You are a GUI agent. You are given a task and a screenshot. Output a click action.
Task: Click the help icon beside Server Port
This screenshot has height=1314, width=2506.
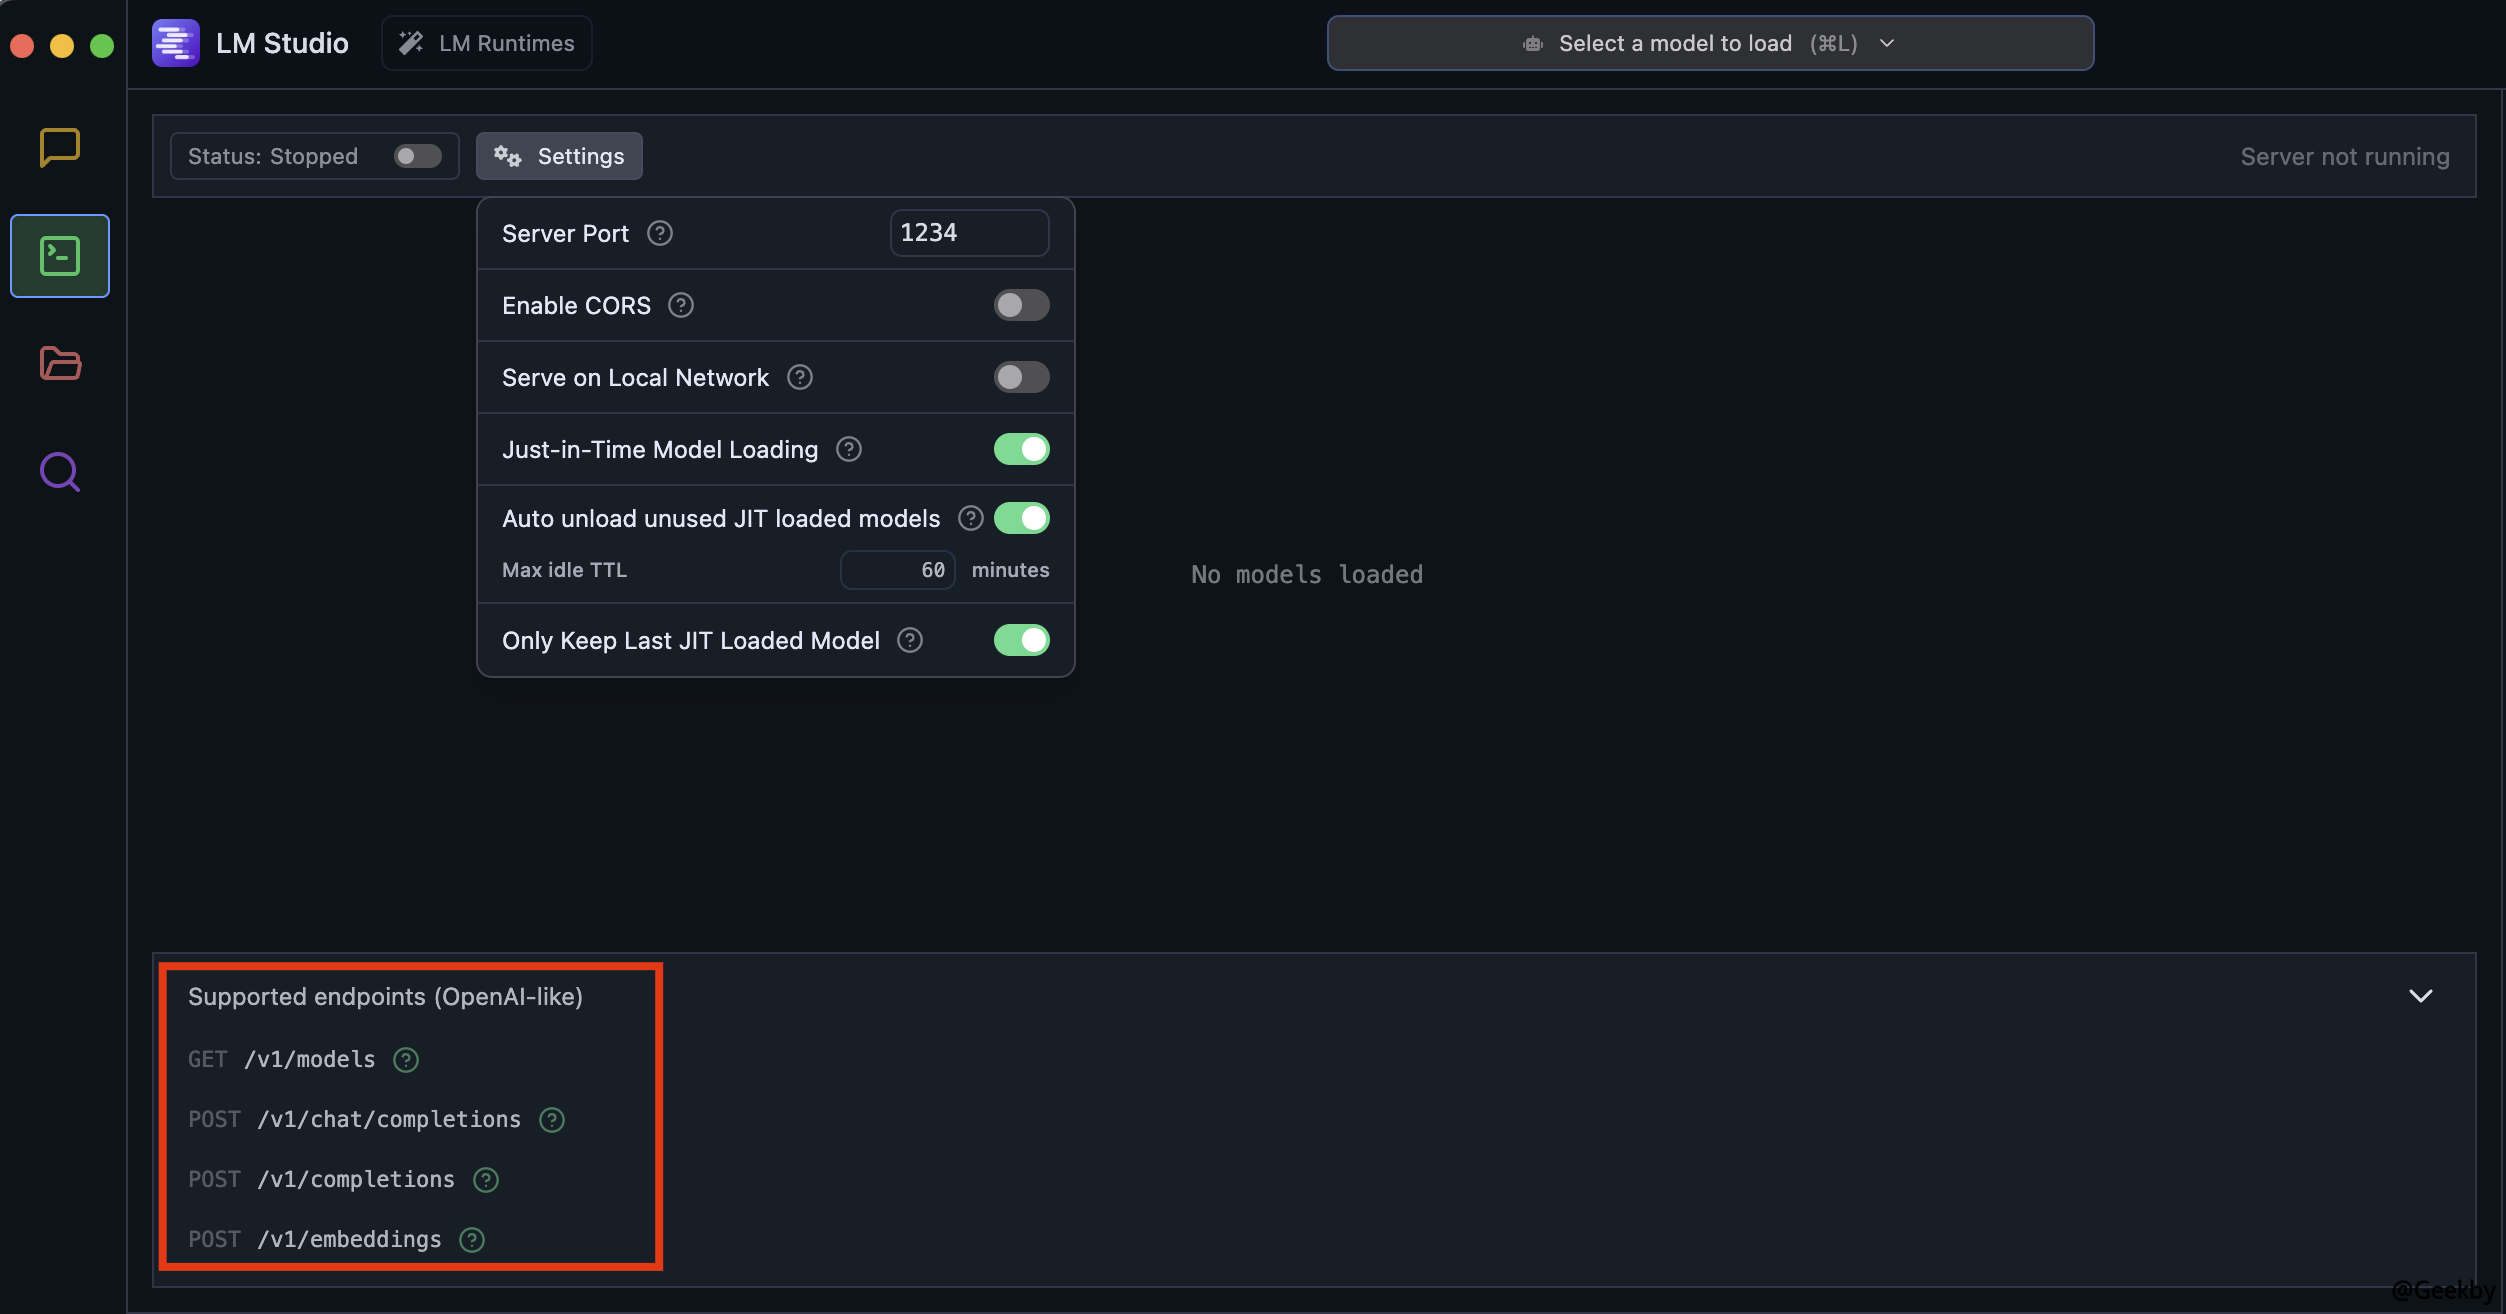tap(660, 233)
